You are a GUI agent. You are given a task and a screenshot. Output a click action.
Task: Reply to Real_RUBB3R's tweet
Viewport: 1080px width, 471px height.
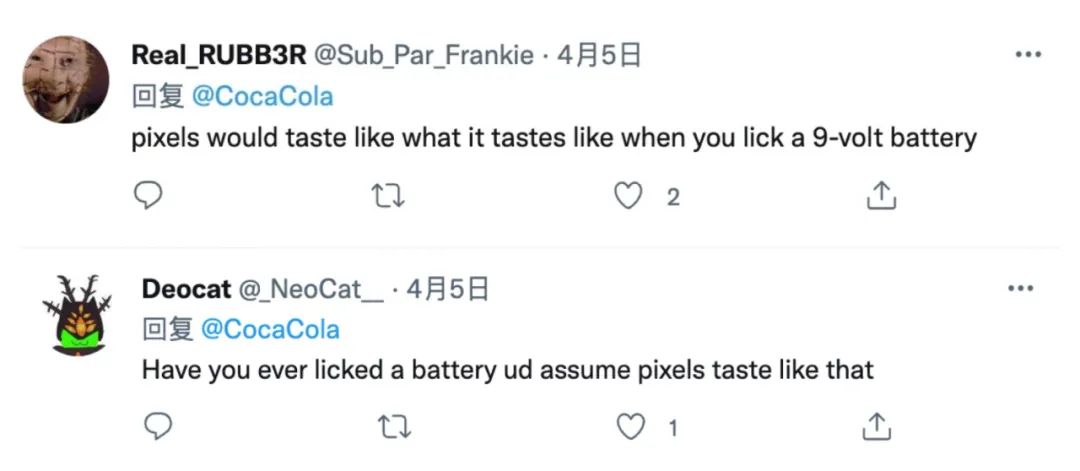pos(148,196)
